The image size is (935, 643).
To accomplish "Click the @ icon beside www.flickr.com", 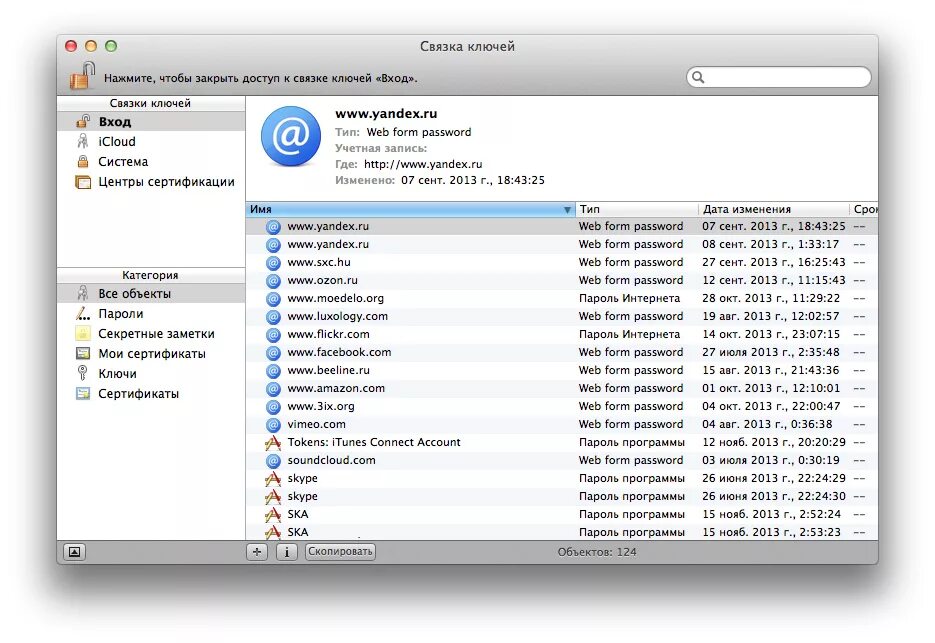I will click(273, 335).
